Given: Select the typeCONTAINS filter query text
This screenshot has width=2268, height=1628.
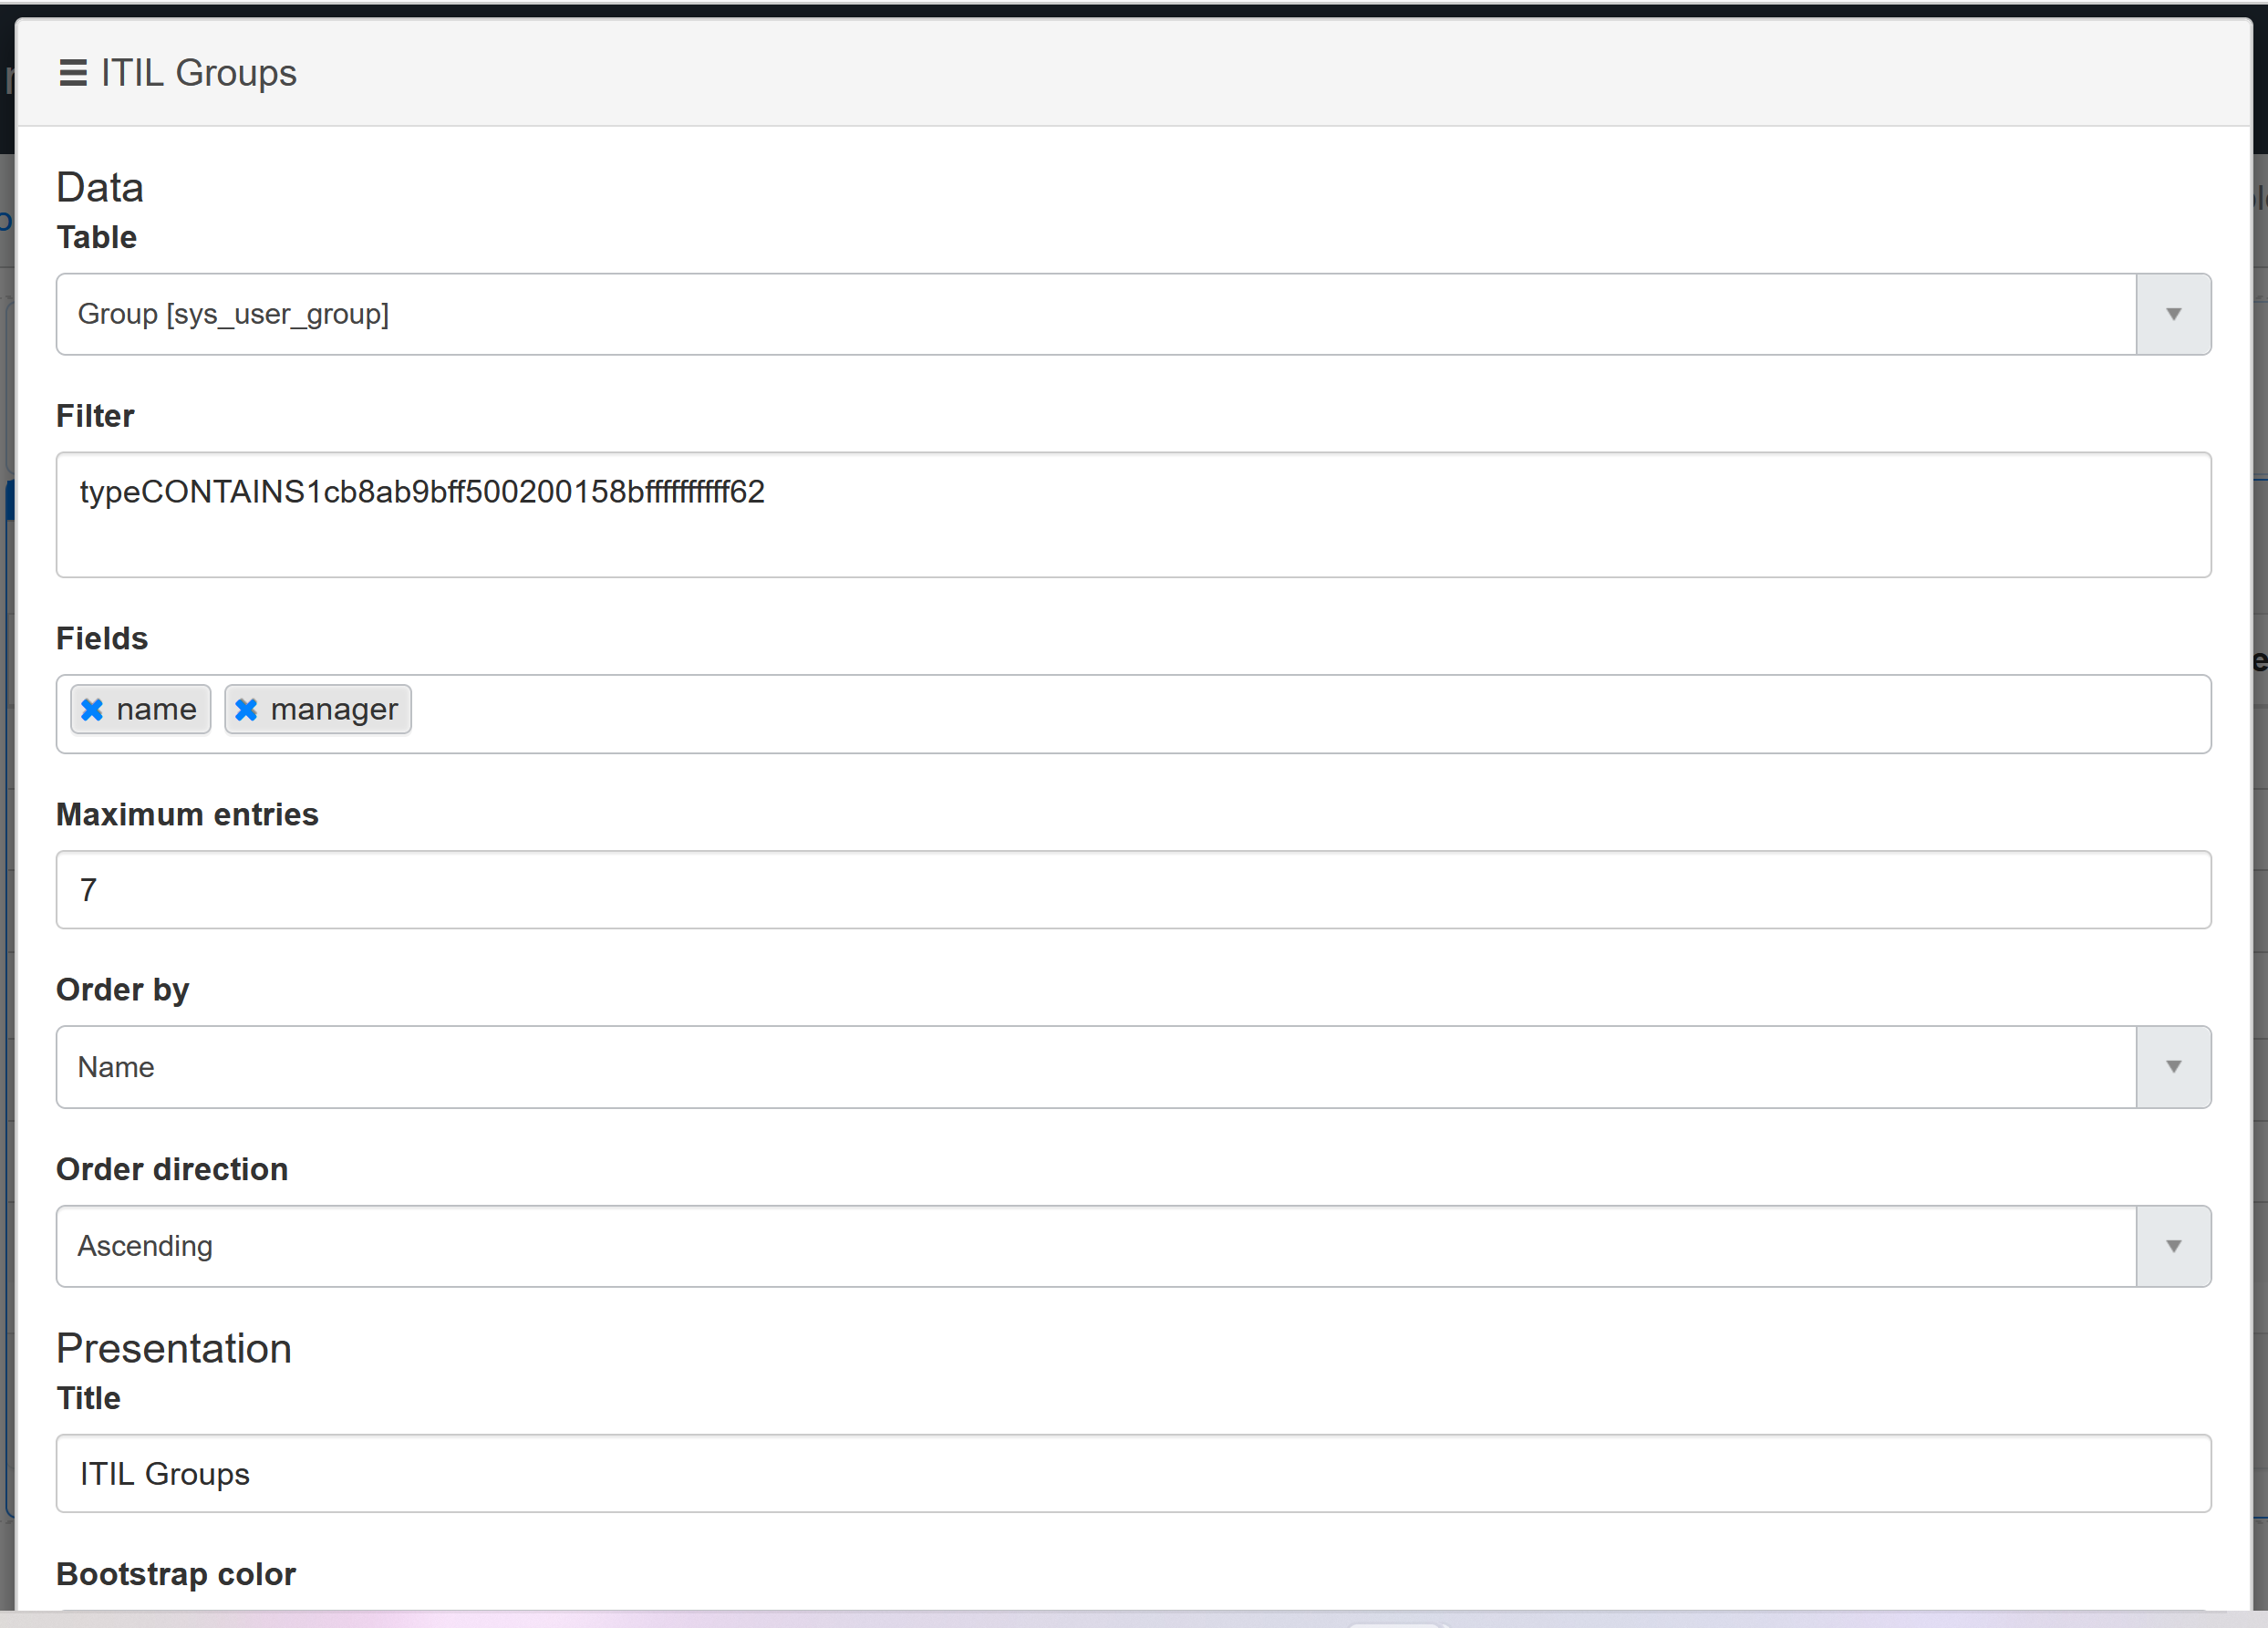Looking at the screenshot, I should pos(421,491).
